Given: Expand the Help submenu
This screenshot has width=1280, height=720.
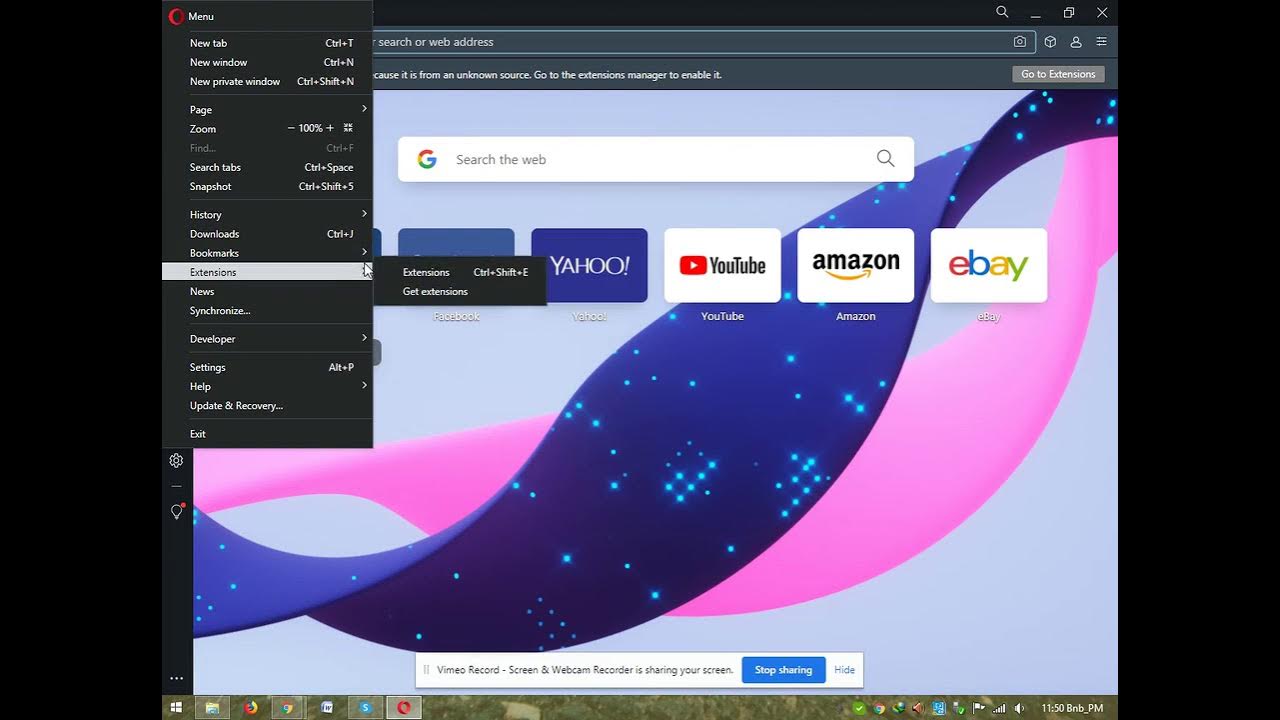Looking at the screenshot, I should click(267, 386).
